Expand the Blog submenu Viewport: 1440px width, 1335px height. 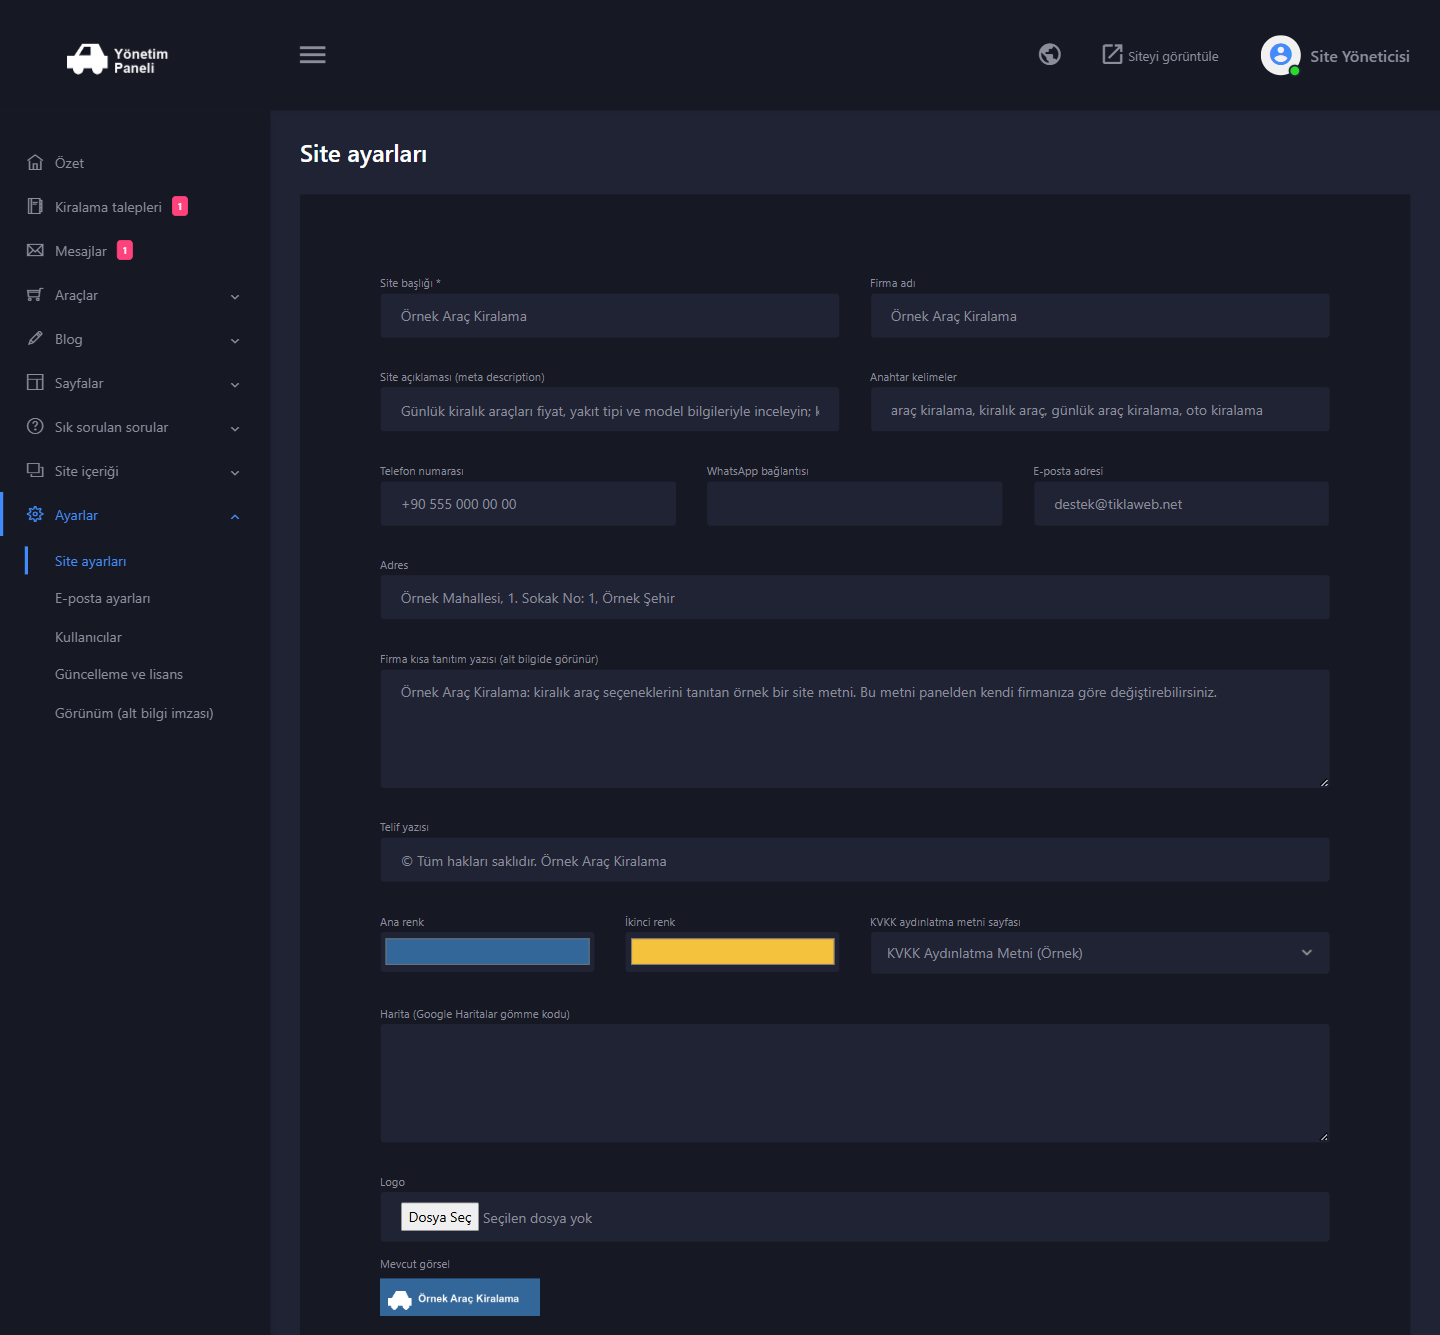click(x=135, y=339)
